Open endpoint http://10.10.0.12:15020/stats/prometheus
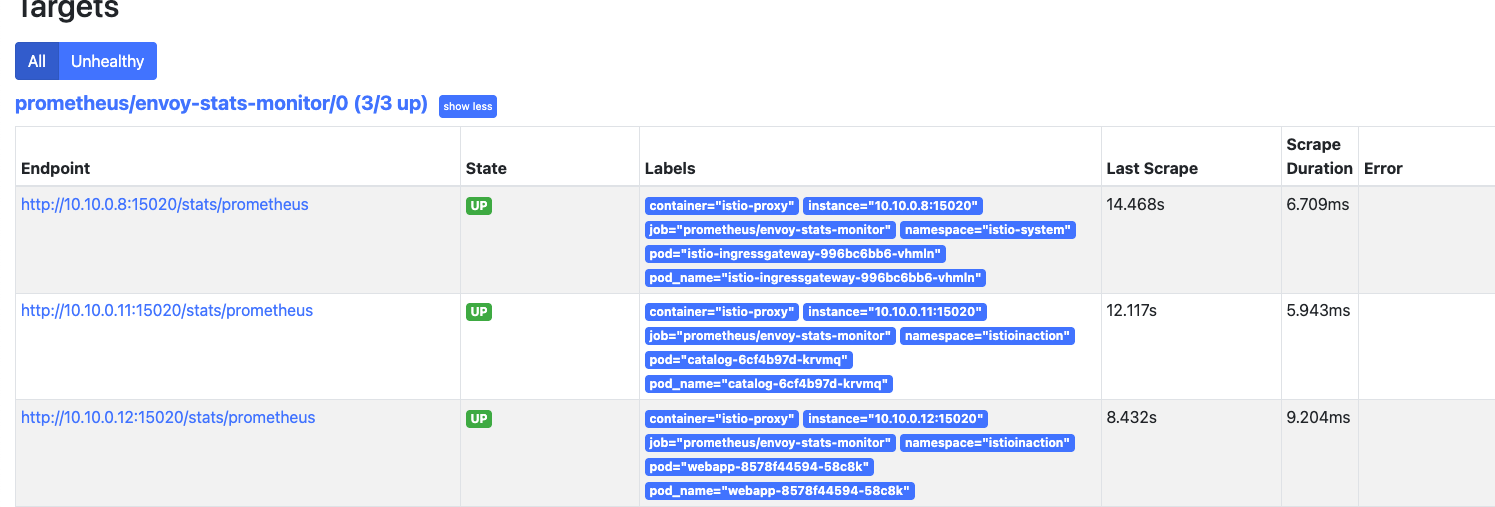This screenshot has width=1495, height=507. 168,418
